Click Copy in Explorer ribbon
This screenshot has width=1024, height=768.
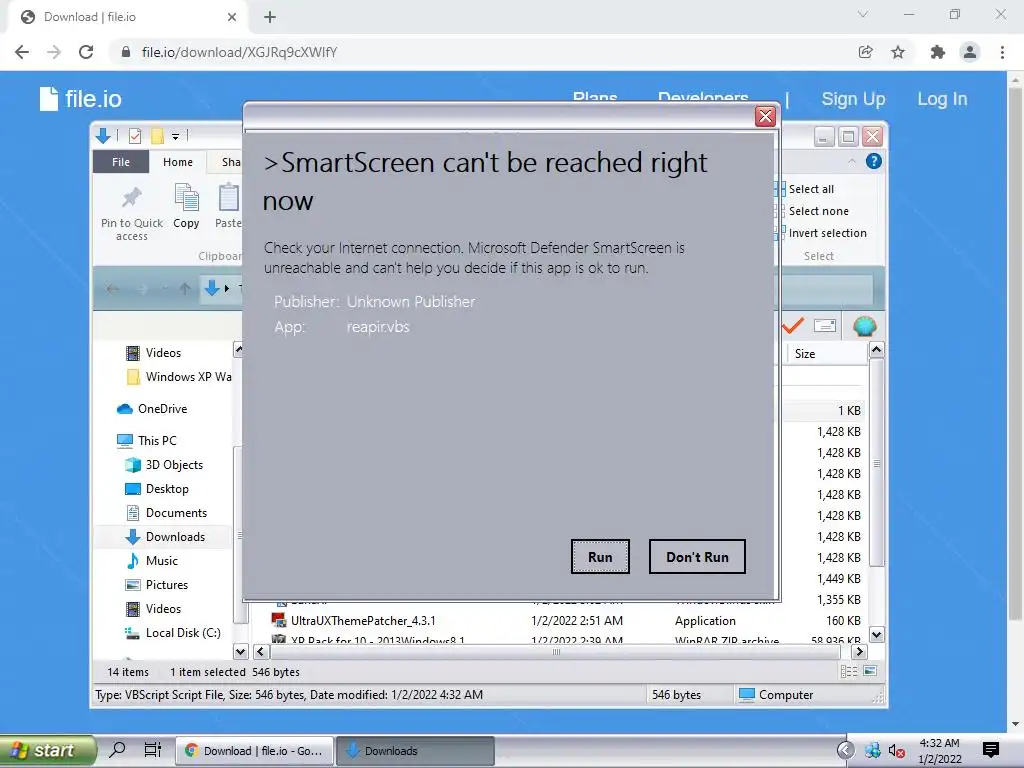pyautogui.click(x=186, y=206)
